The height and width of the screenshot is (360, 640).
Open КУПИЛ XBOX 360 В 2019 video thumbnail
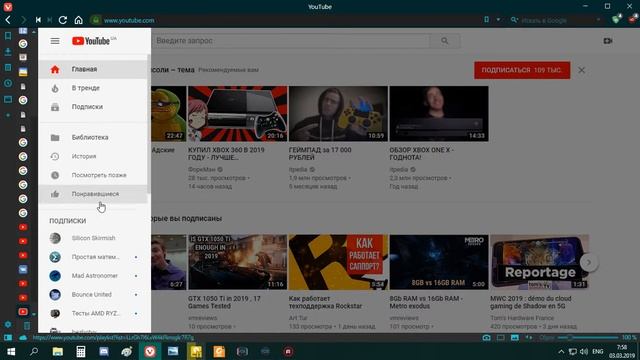click(x=238, y=113)
